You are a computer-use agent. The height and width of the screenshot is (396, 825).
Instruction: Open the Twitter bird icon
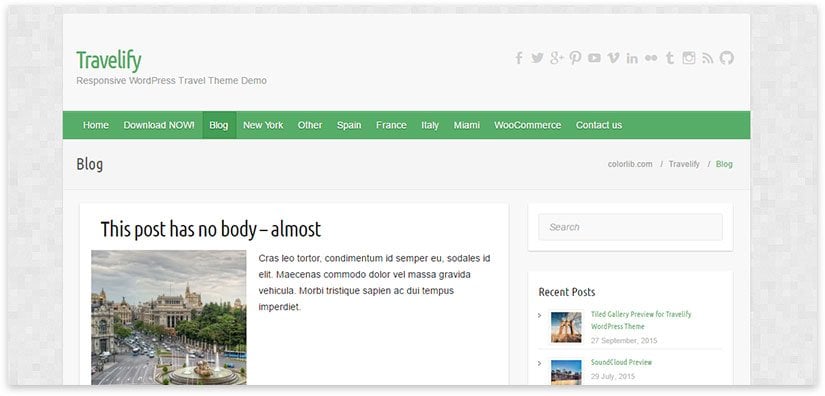(537, 58)
